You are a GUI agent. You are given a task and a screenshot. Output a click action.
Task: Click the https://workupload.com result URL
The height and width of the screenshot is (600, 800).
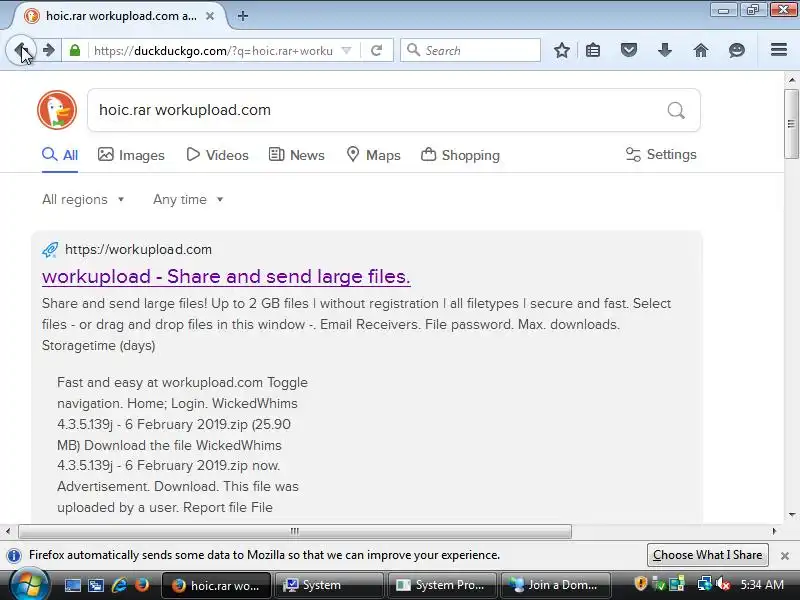138,249
